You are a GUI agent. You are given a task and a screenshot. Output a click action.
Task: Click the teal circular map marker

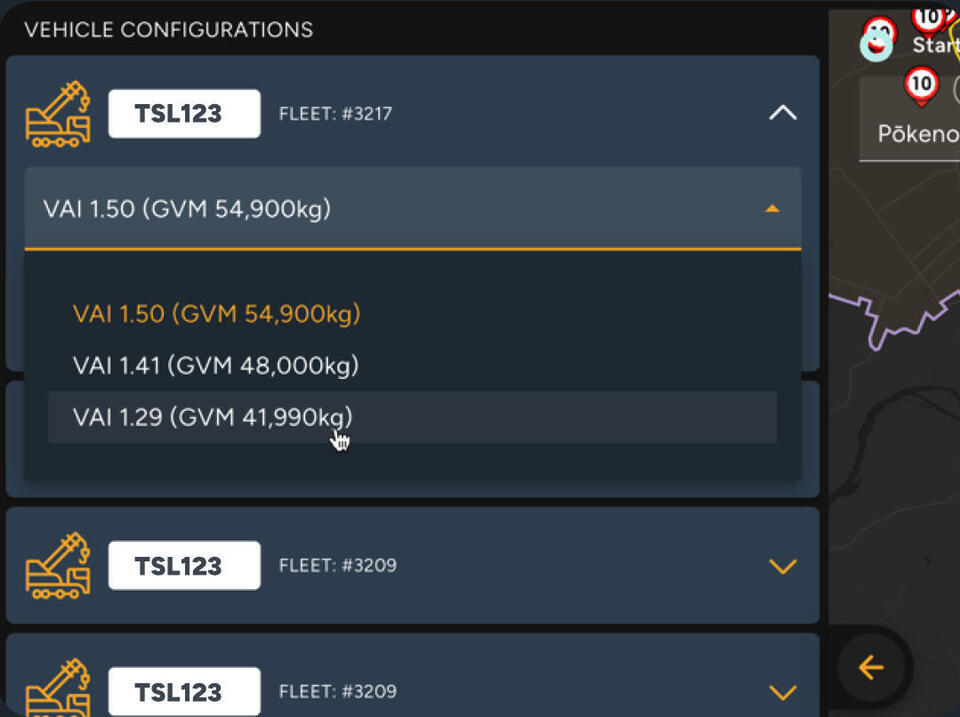[x=876, y=45]
